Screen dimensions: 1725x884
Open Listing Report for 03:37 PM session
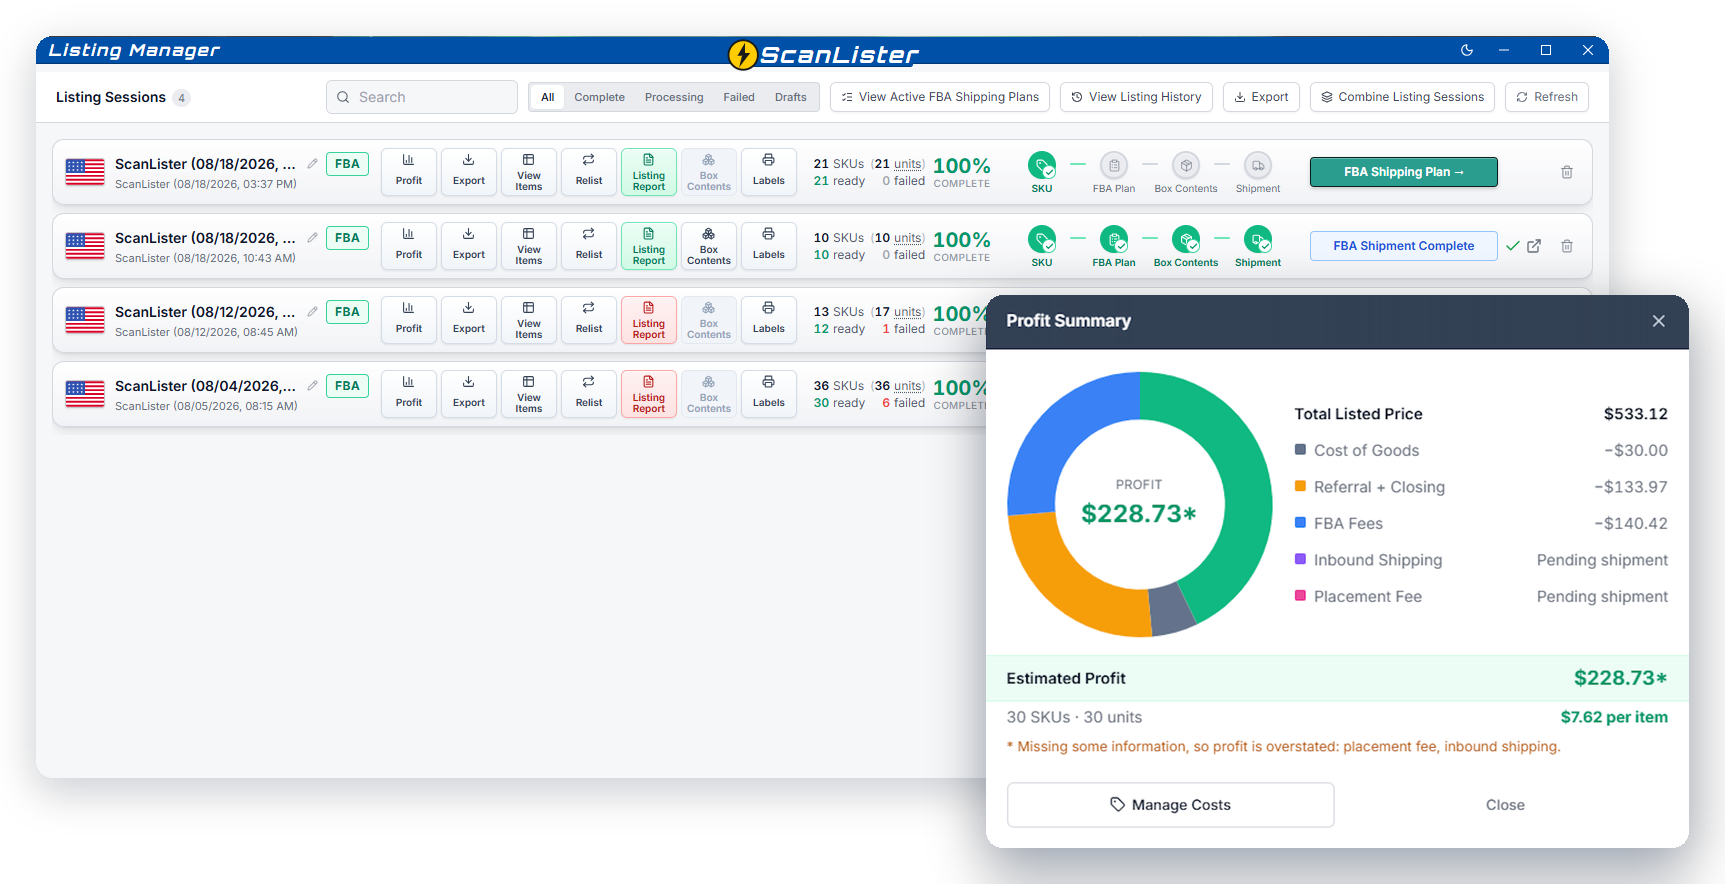(649, 171)
